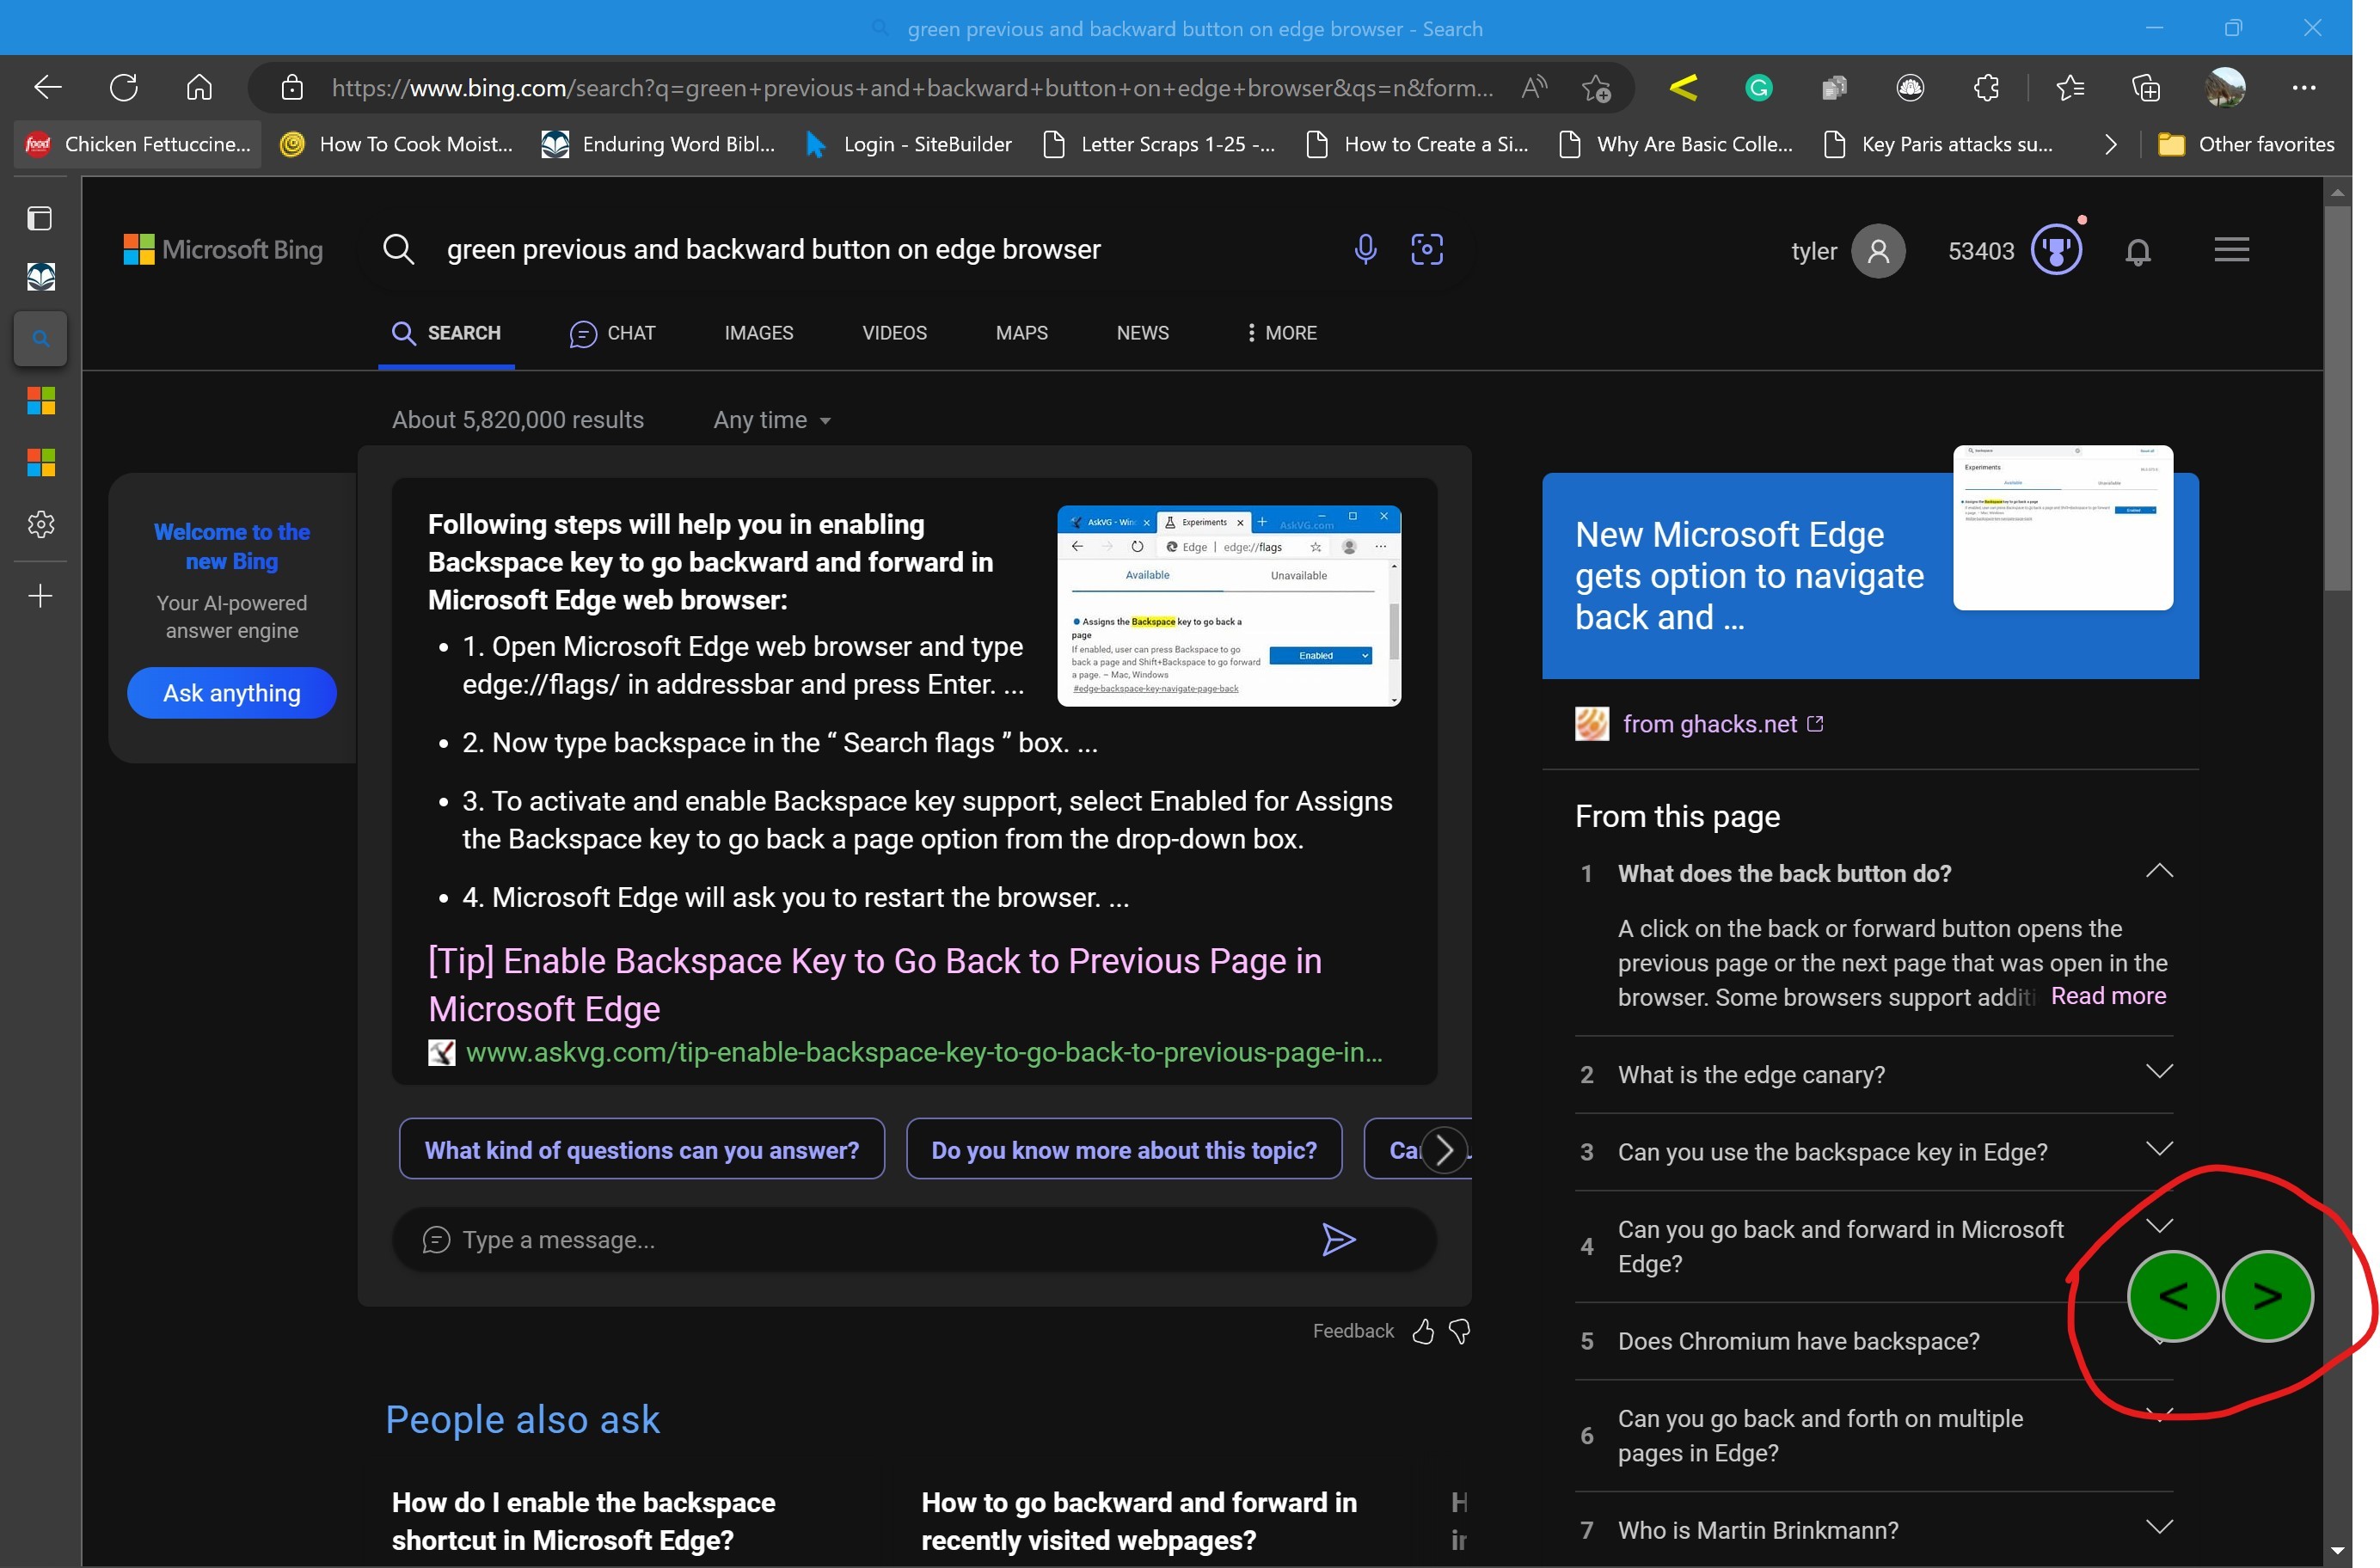Show more bookmarks bar chevron
The width and height of the screenshot is (2380, 1568).
pyautogui.click(x=2110, y=144)
